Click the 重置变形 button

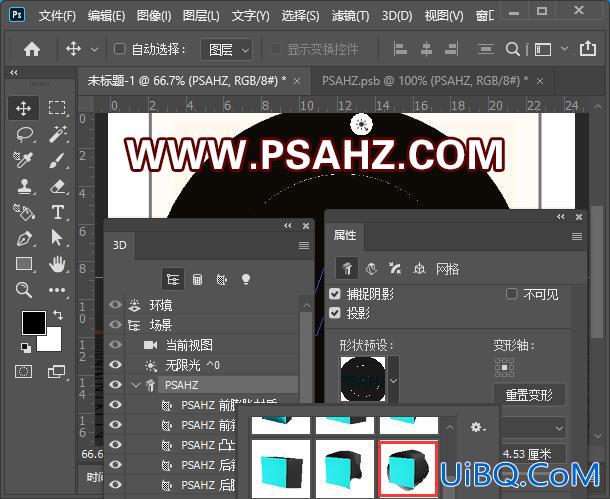[529, 395]
